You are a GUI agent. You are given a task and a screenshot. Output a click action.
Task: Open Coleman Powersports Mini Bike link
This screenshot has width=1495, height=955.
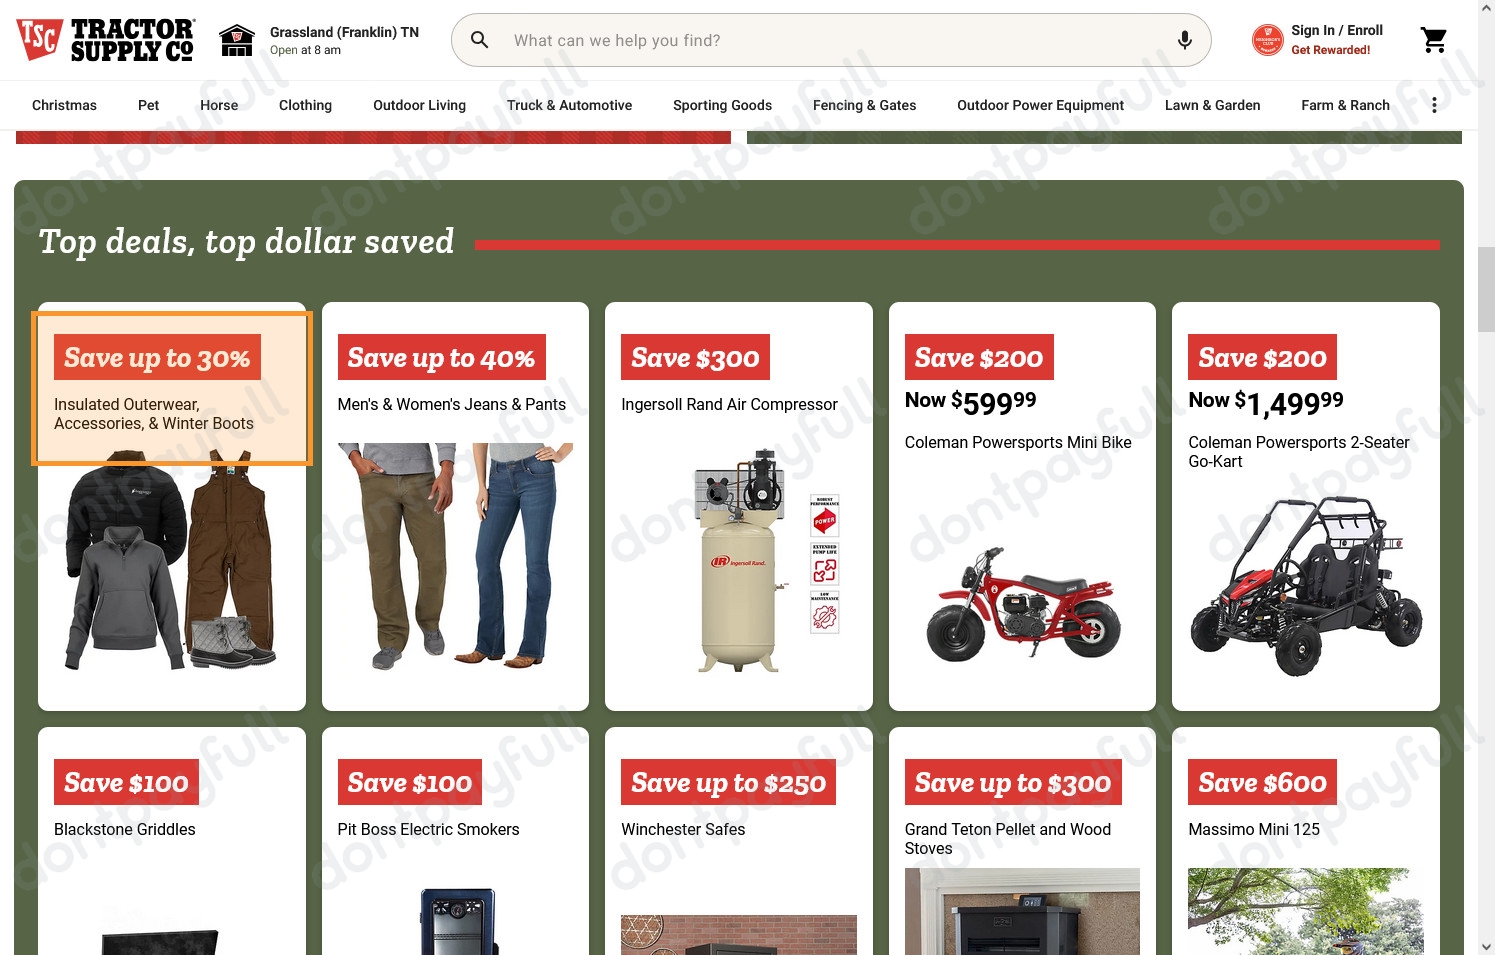(1018, 443)
